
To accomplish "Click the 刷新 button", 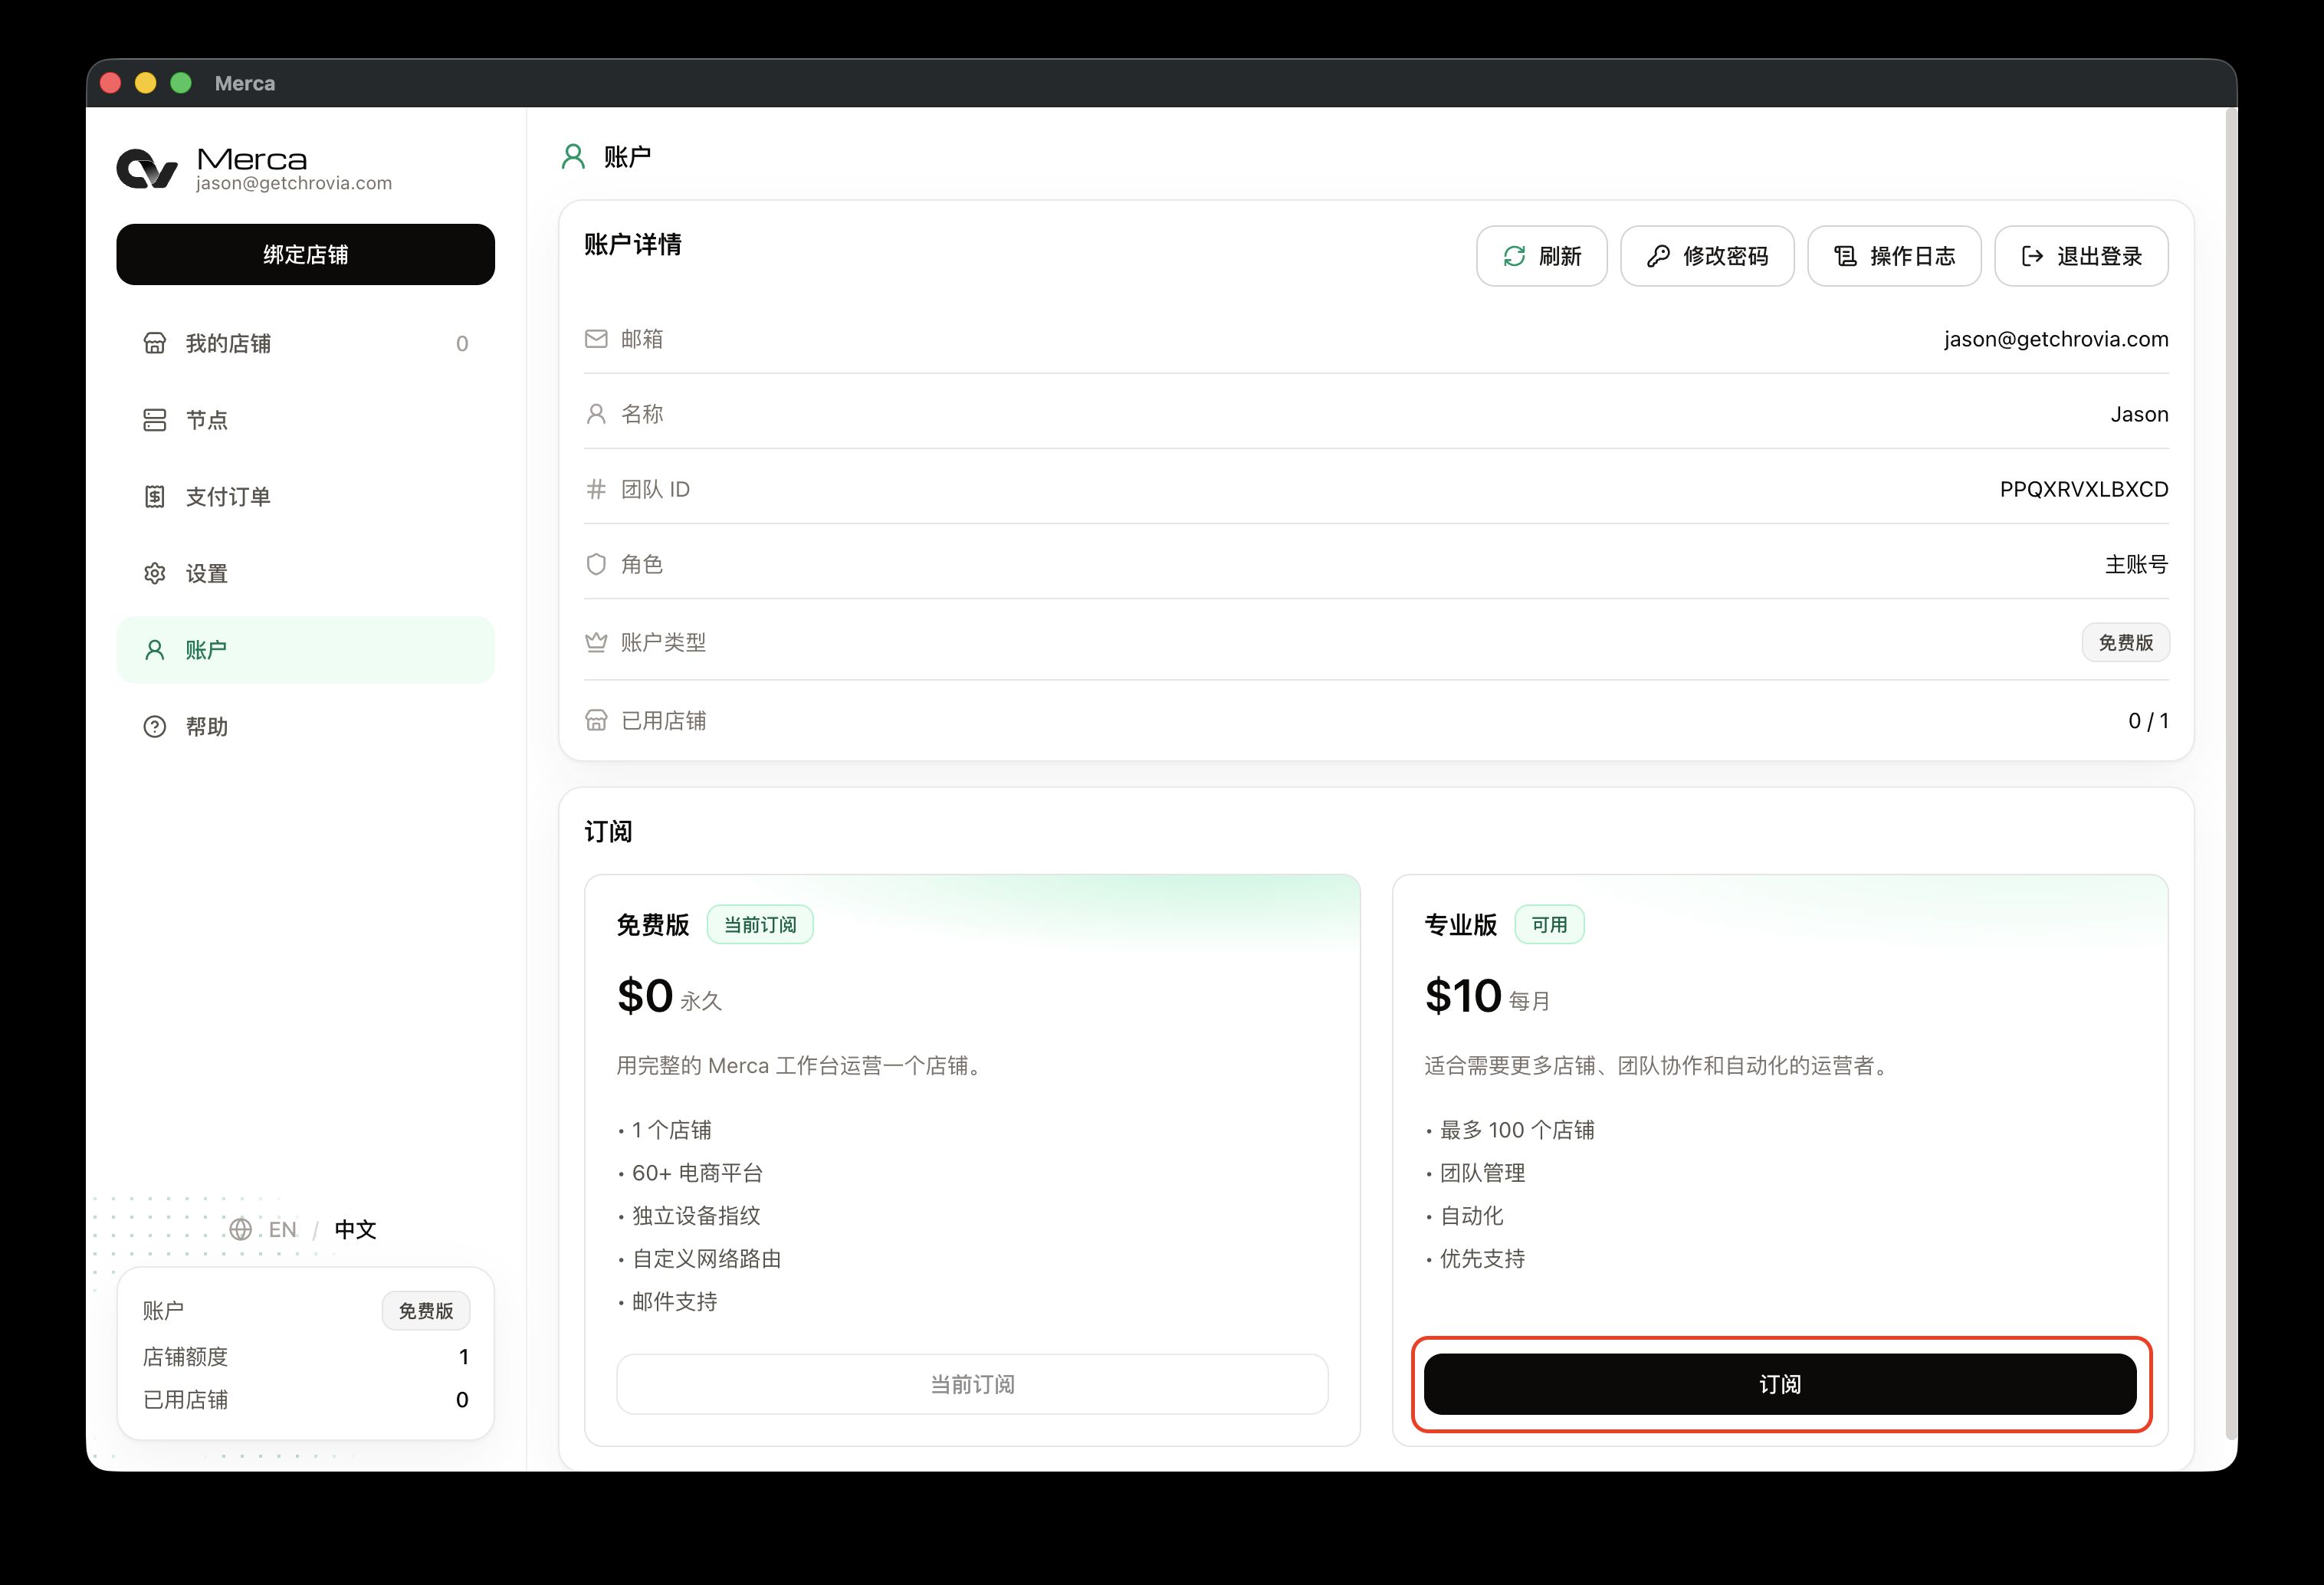I will (x=1541, y=256).
